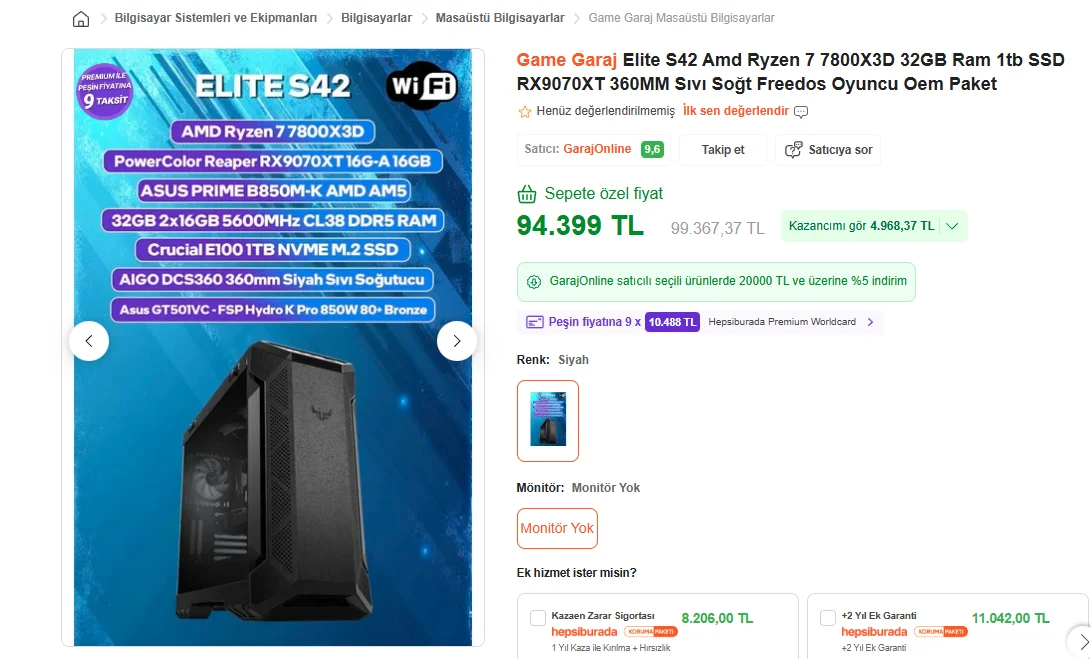Viewport: 1091px width, 659px height.
Task: Select the Siyah color variant thumbnail
Action: (x=548, y=420)
